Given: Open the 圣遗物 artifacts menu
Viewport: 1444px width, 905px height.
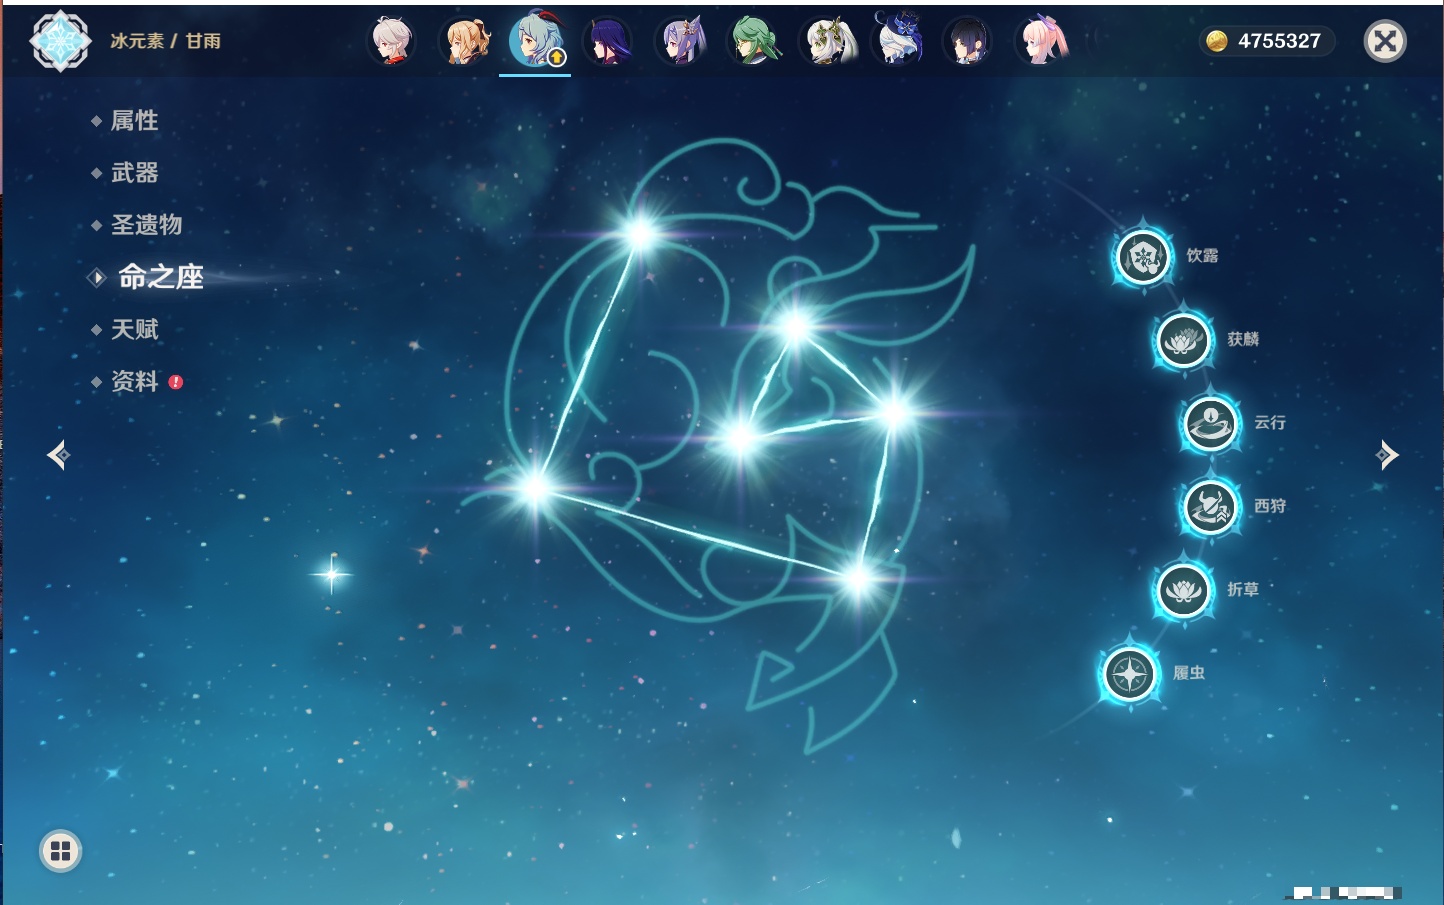Looking at the screenshot, I should click(x=146, y=225).
